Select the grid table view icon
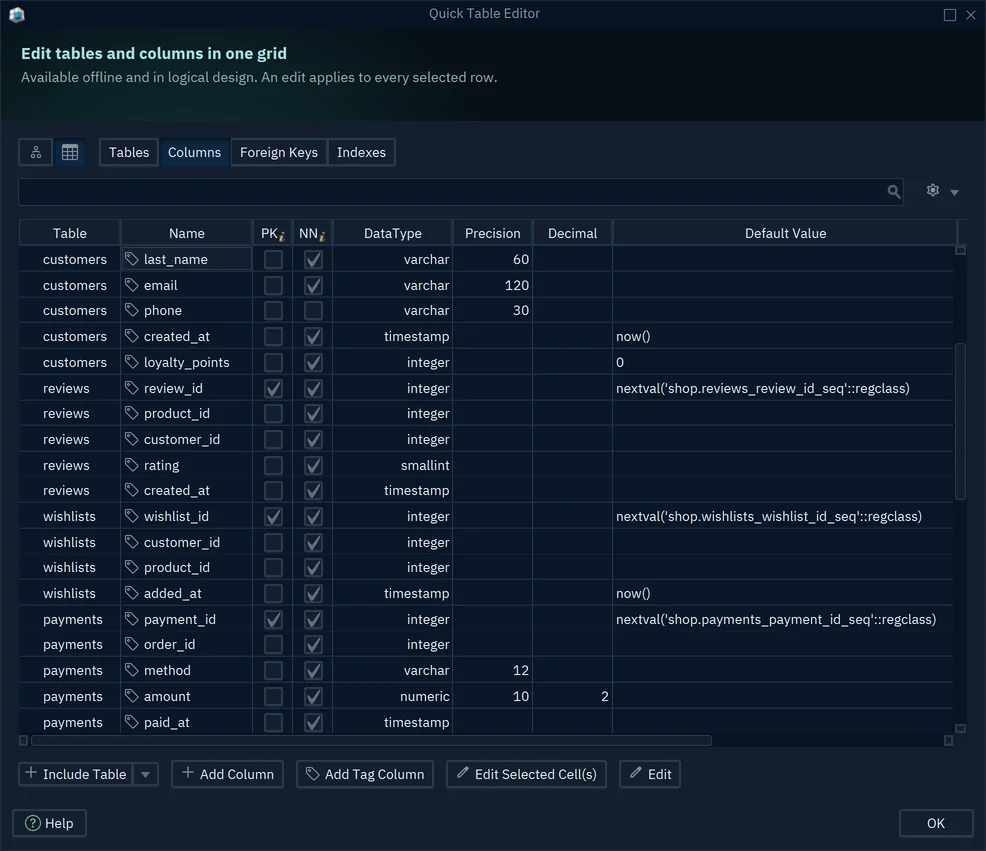986x851 pixels. (x=70, y=152)
